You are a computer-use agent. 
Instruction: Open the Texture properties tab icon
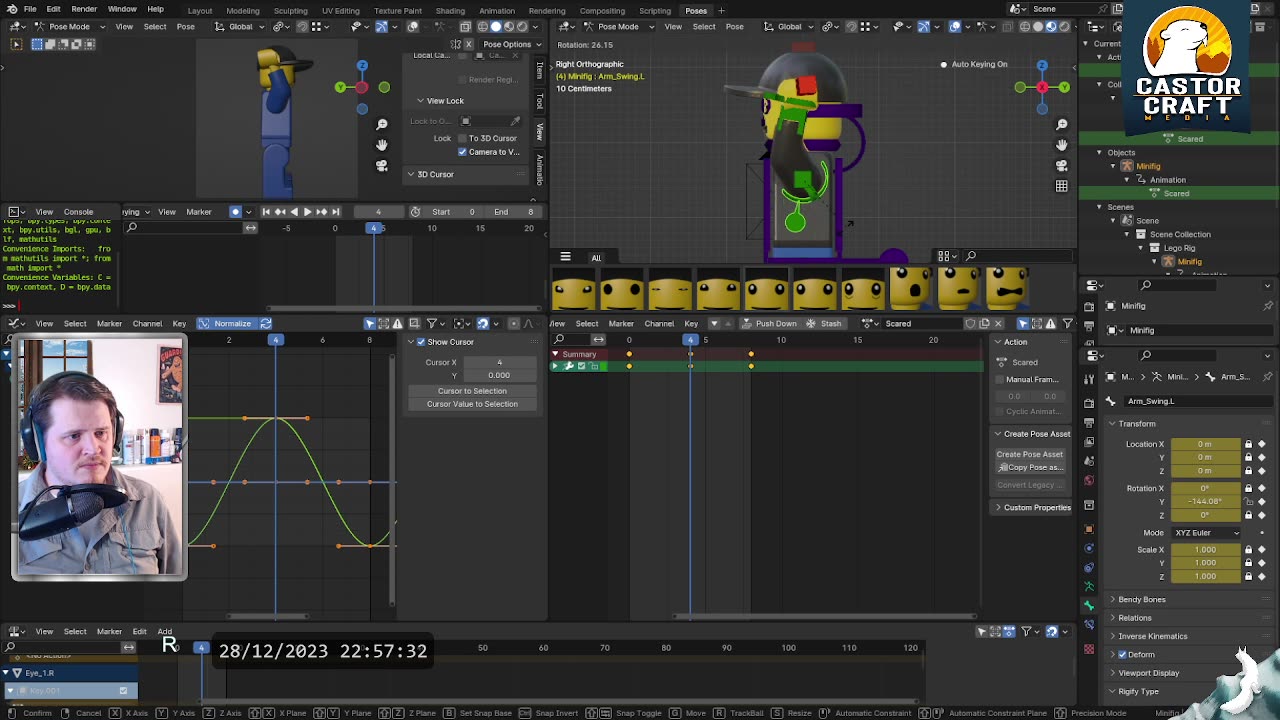pos(1089,650)
